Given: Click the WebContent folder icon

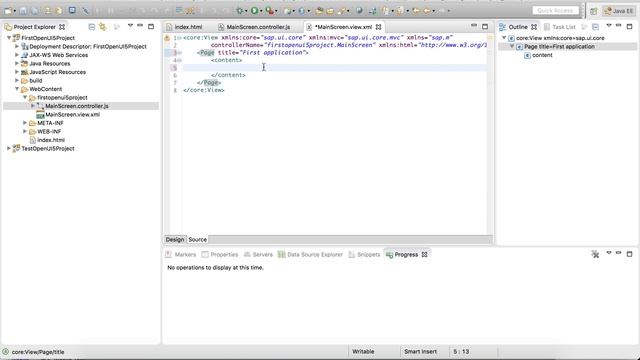Looking at the screenshot, I should [24, 89].
